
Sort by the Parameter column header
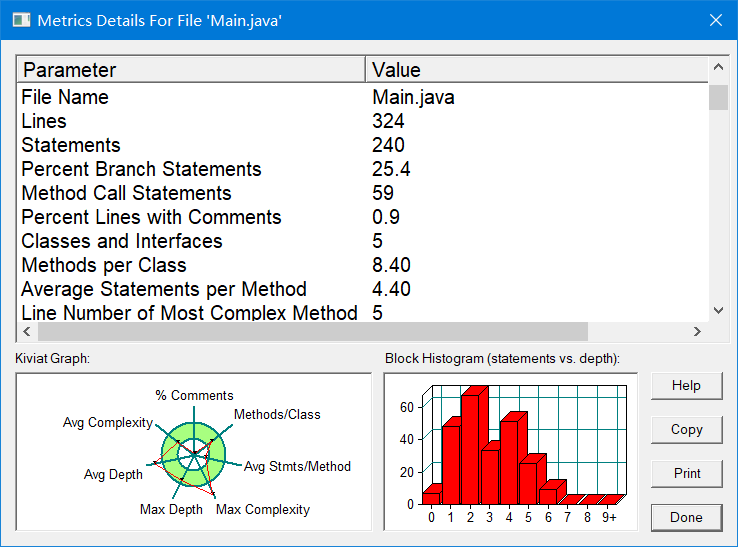pos(191,70)
